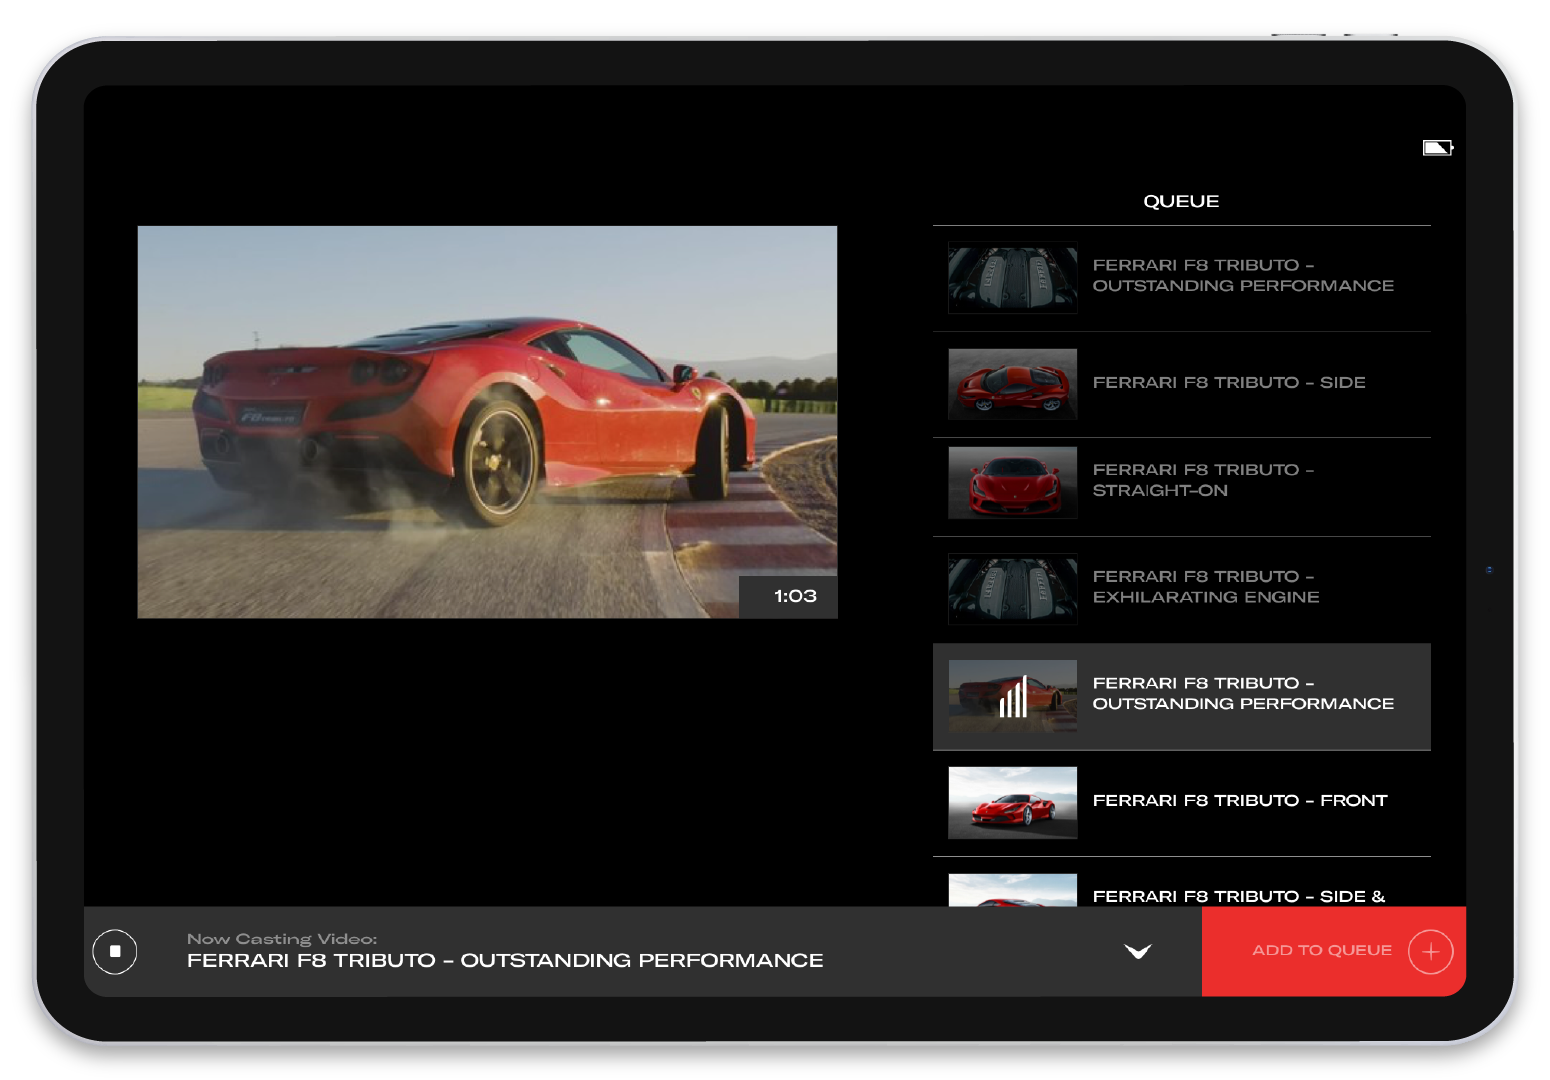The image size is (1550, 1080).
Task: Click the now-playing equalizer icon in queue
Action: [x=1013, y=697]
